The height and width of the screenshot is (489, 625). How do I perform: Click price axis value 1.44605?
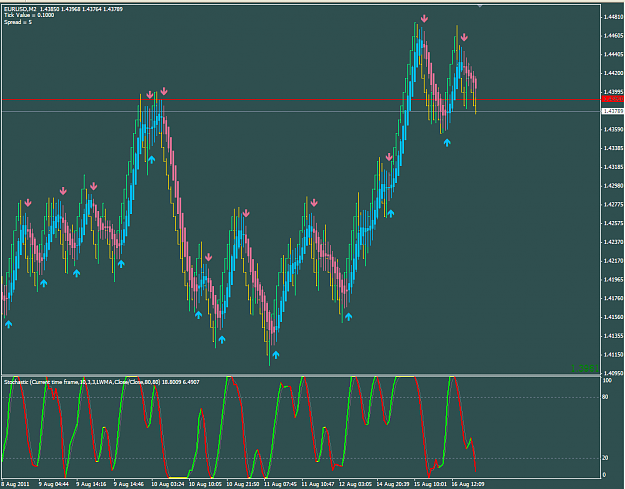[x=613, y=35]
